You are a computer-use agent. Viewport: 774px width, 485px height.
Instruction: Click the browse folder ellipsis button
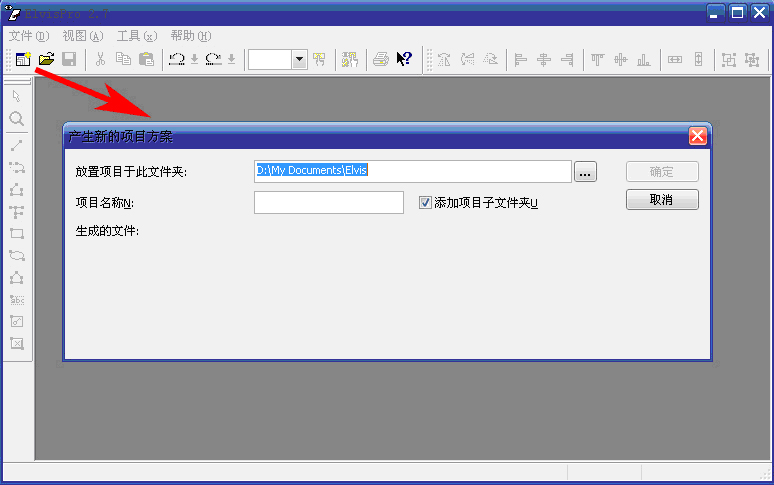point(586,172)
